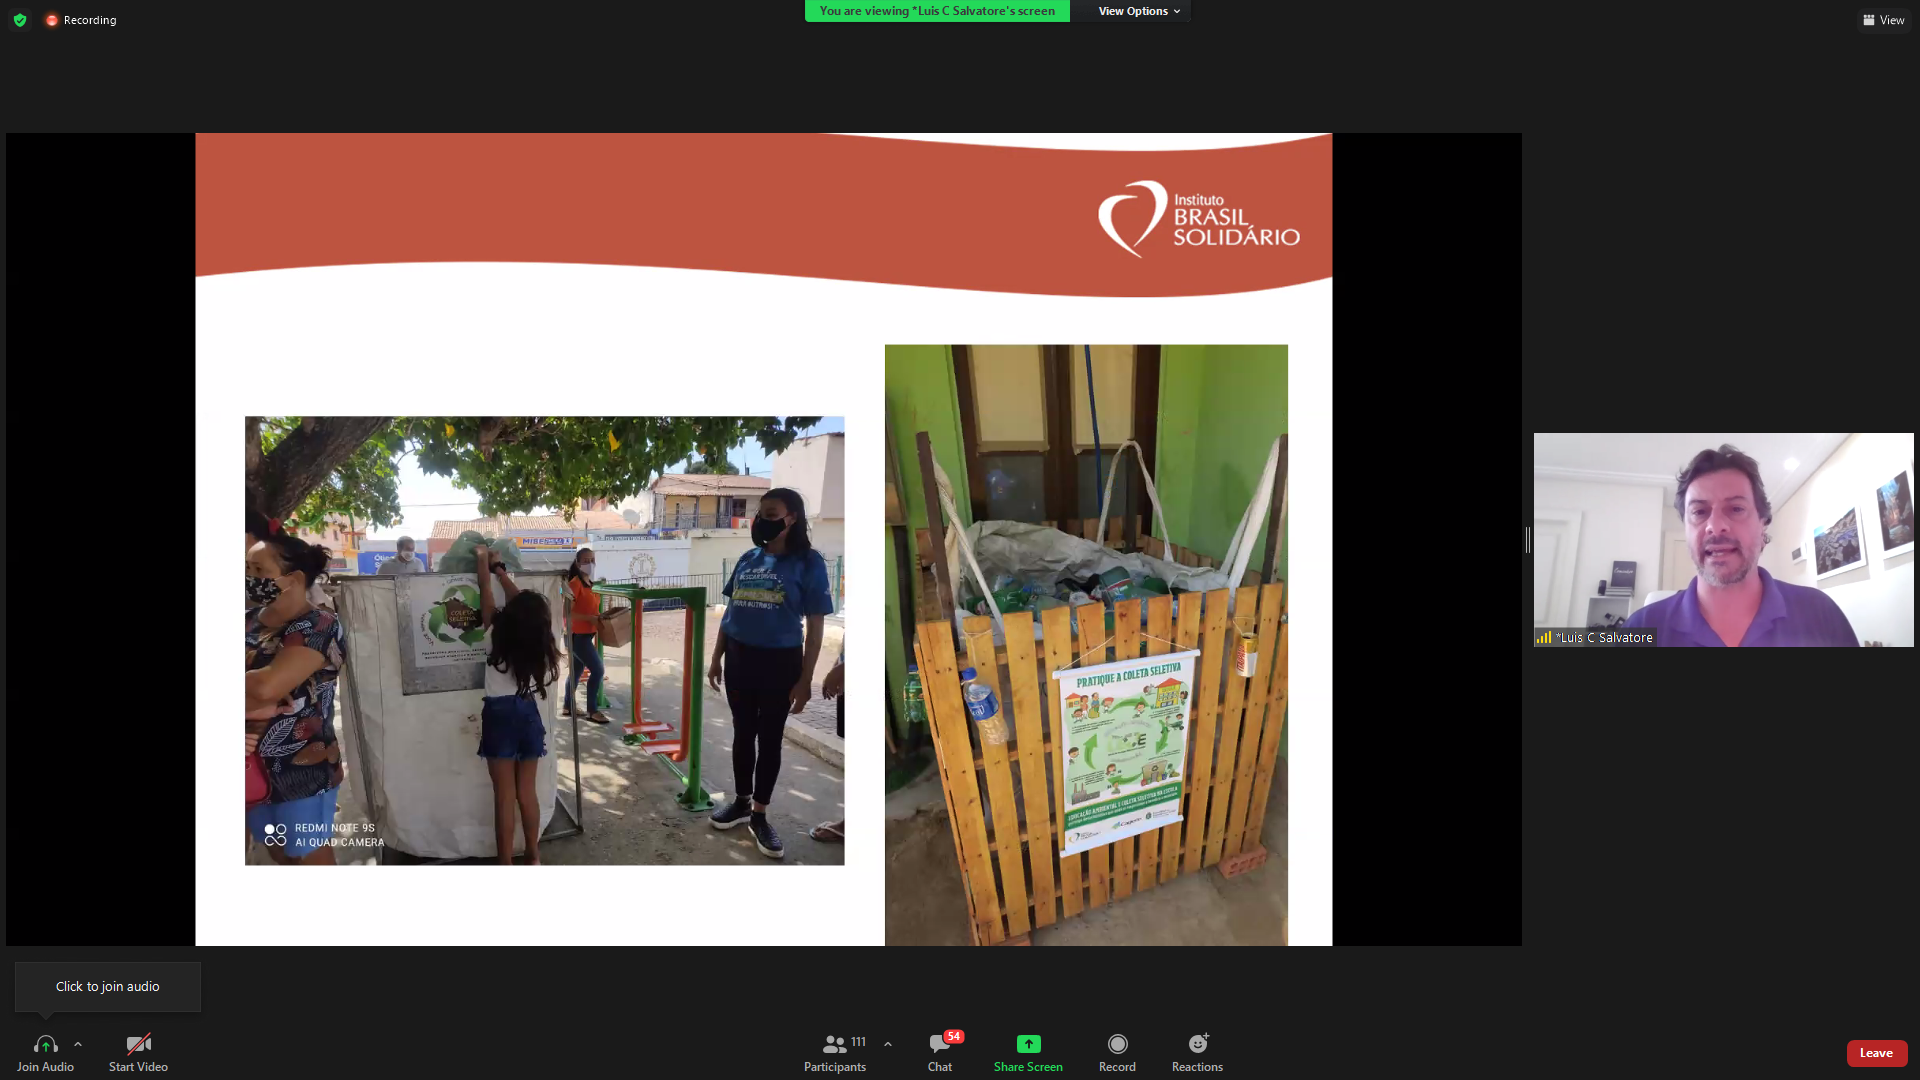Expand audio options arrow beside Join Audio

coord(78,1044)
